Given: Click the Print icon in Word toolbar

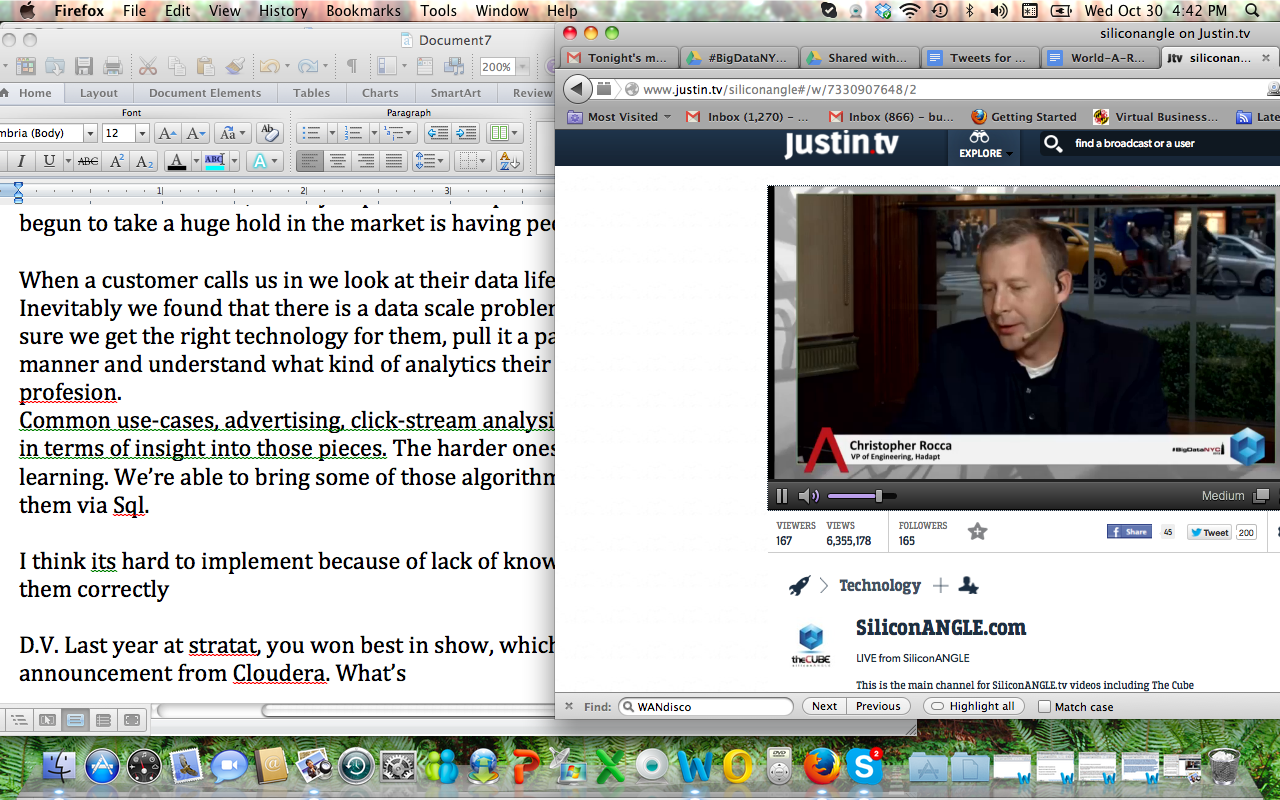Looking at the screenshot, I should 113,67.
